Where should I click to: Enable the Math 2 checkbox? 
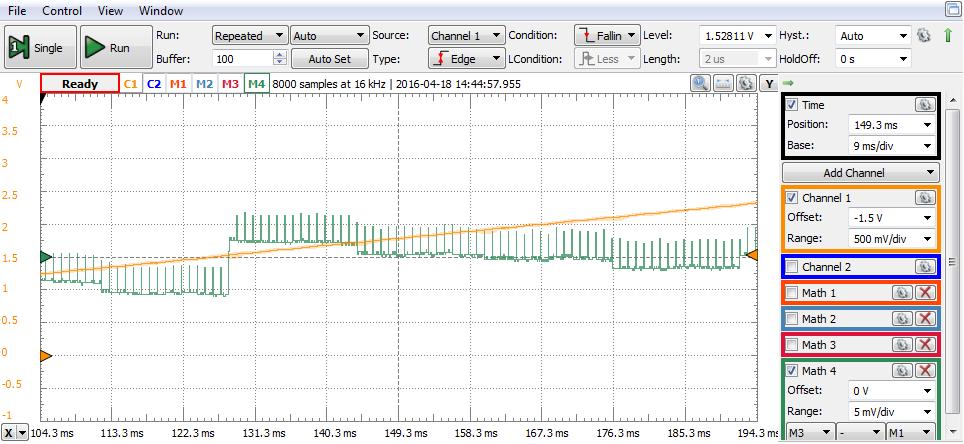[792, 319]
